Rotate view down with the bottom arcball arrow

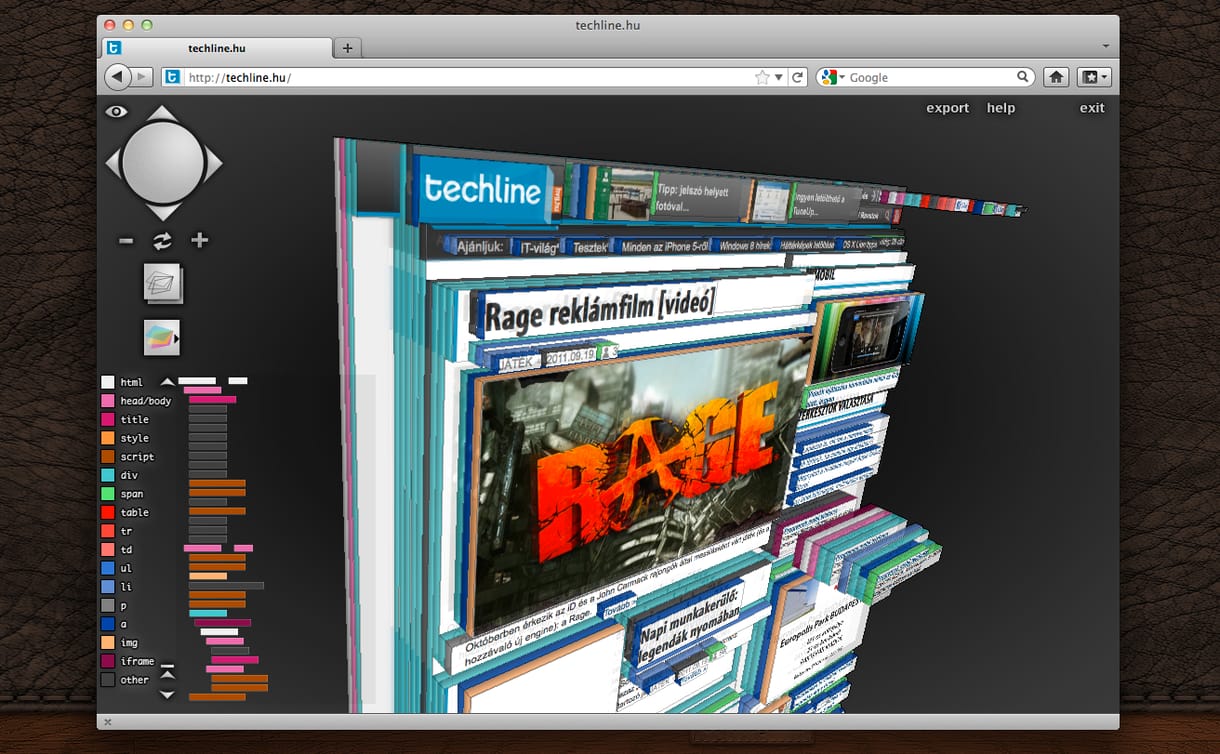click(x=163, y=212)
